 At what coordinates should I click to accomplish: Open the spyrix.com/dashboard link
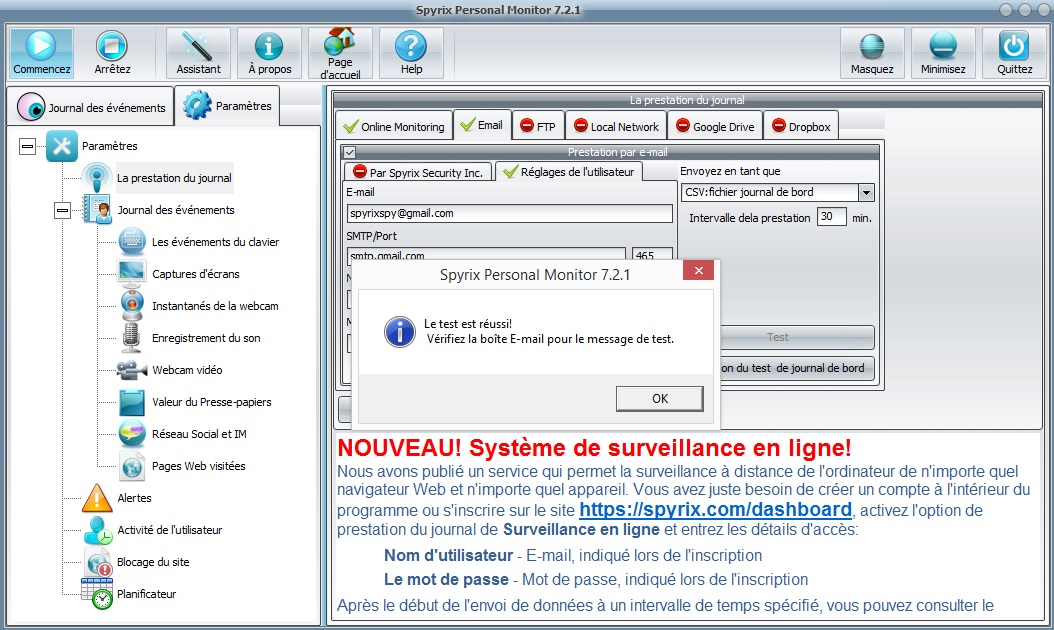pos(715,510)
